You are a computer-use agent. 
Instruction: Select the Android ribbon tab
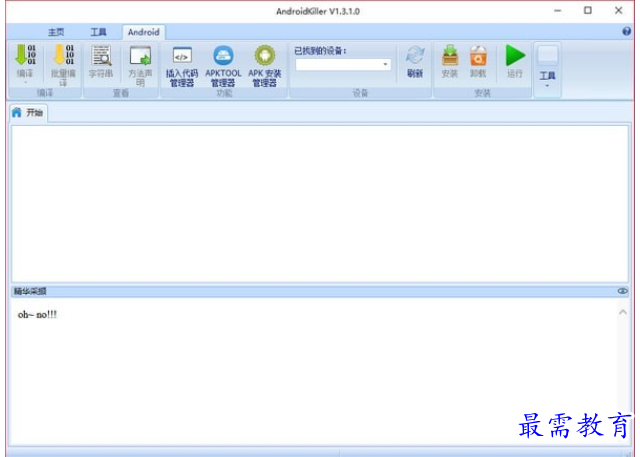pyautogui.click(x=144, y=32)
